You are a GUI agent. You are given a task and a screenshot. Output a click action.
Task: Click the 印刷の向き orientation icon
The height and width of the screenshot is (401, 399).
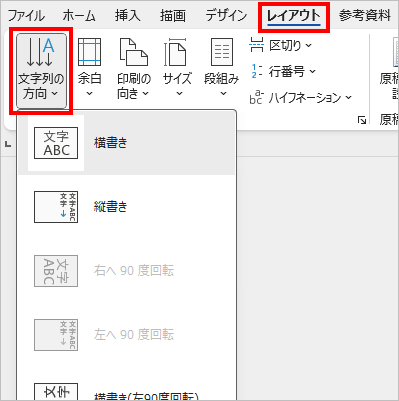pos(134,52)
